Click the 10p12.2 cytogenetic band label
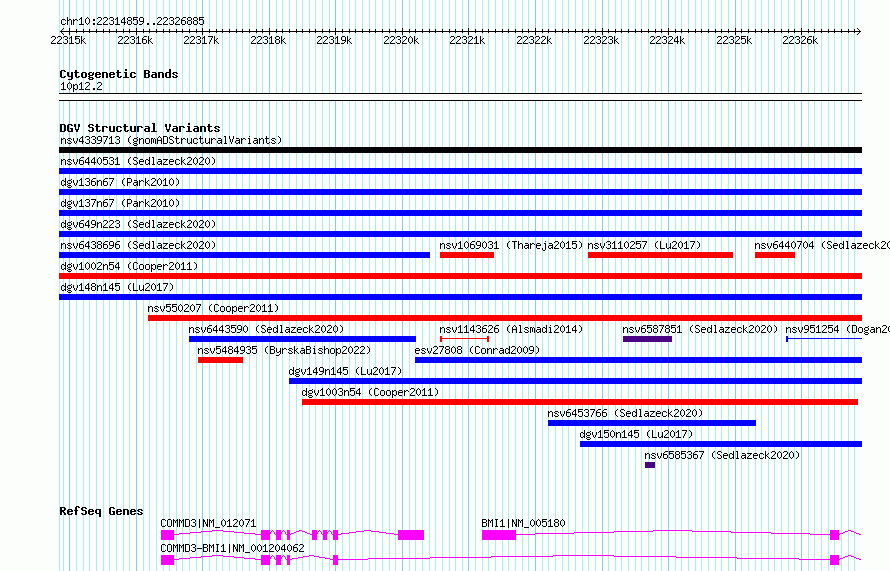Image resolution: width=890 pixels, height=571 pixels. pos(81,87)
